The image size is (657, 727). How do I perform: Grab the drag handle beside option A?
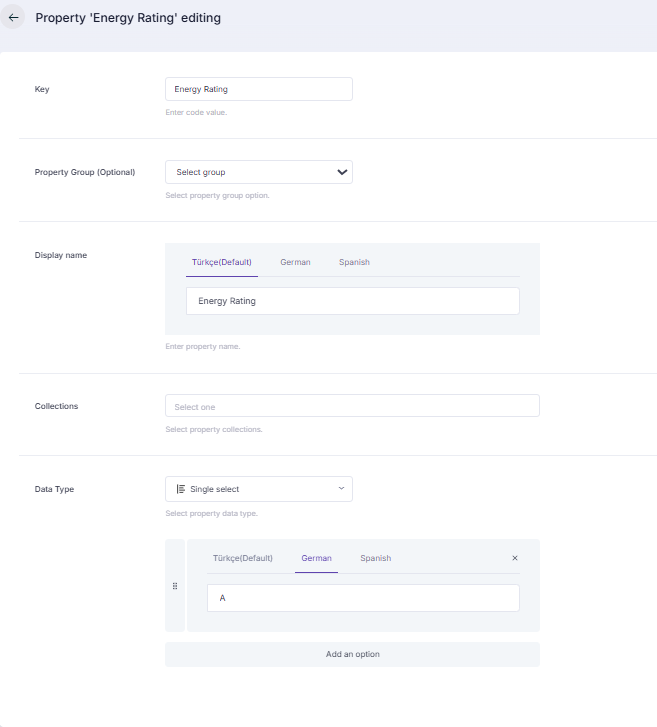175,586
